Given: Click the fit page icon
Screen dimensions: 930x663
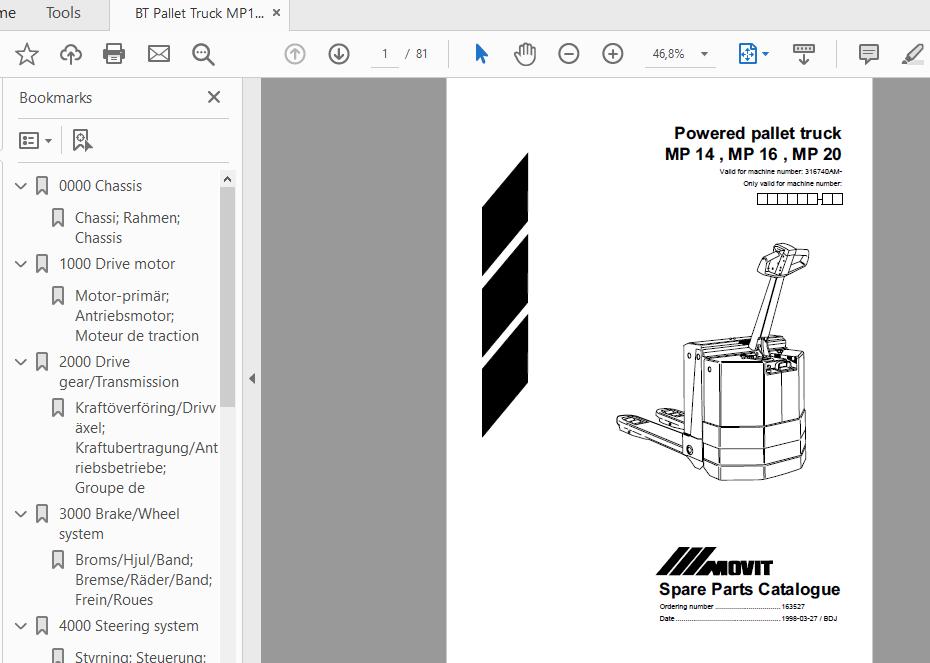Looking at the screenshot, I should click(x=747, y=54).
